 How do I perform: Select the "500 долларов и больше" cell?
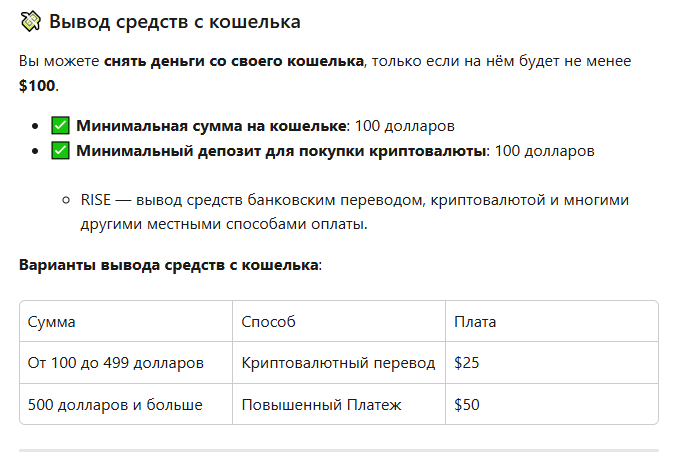115,404
